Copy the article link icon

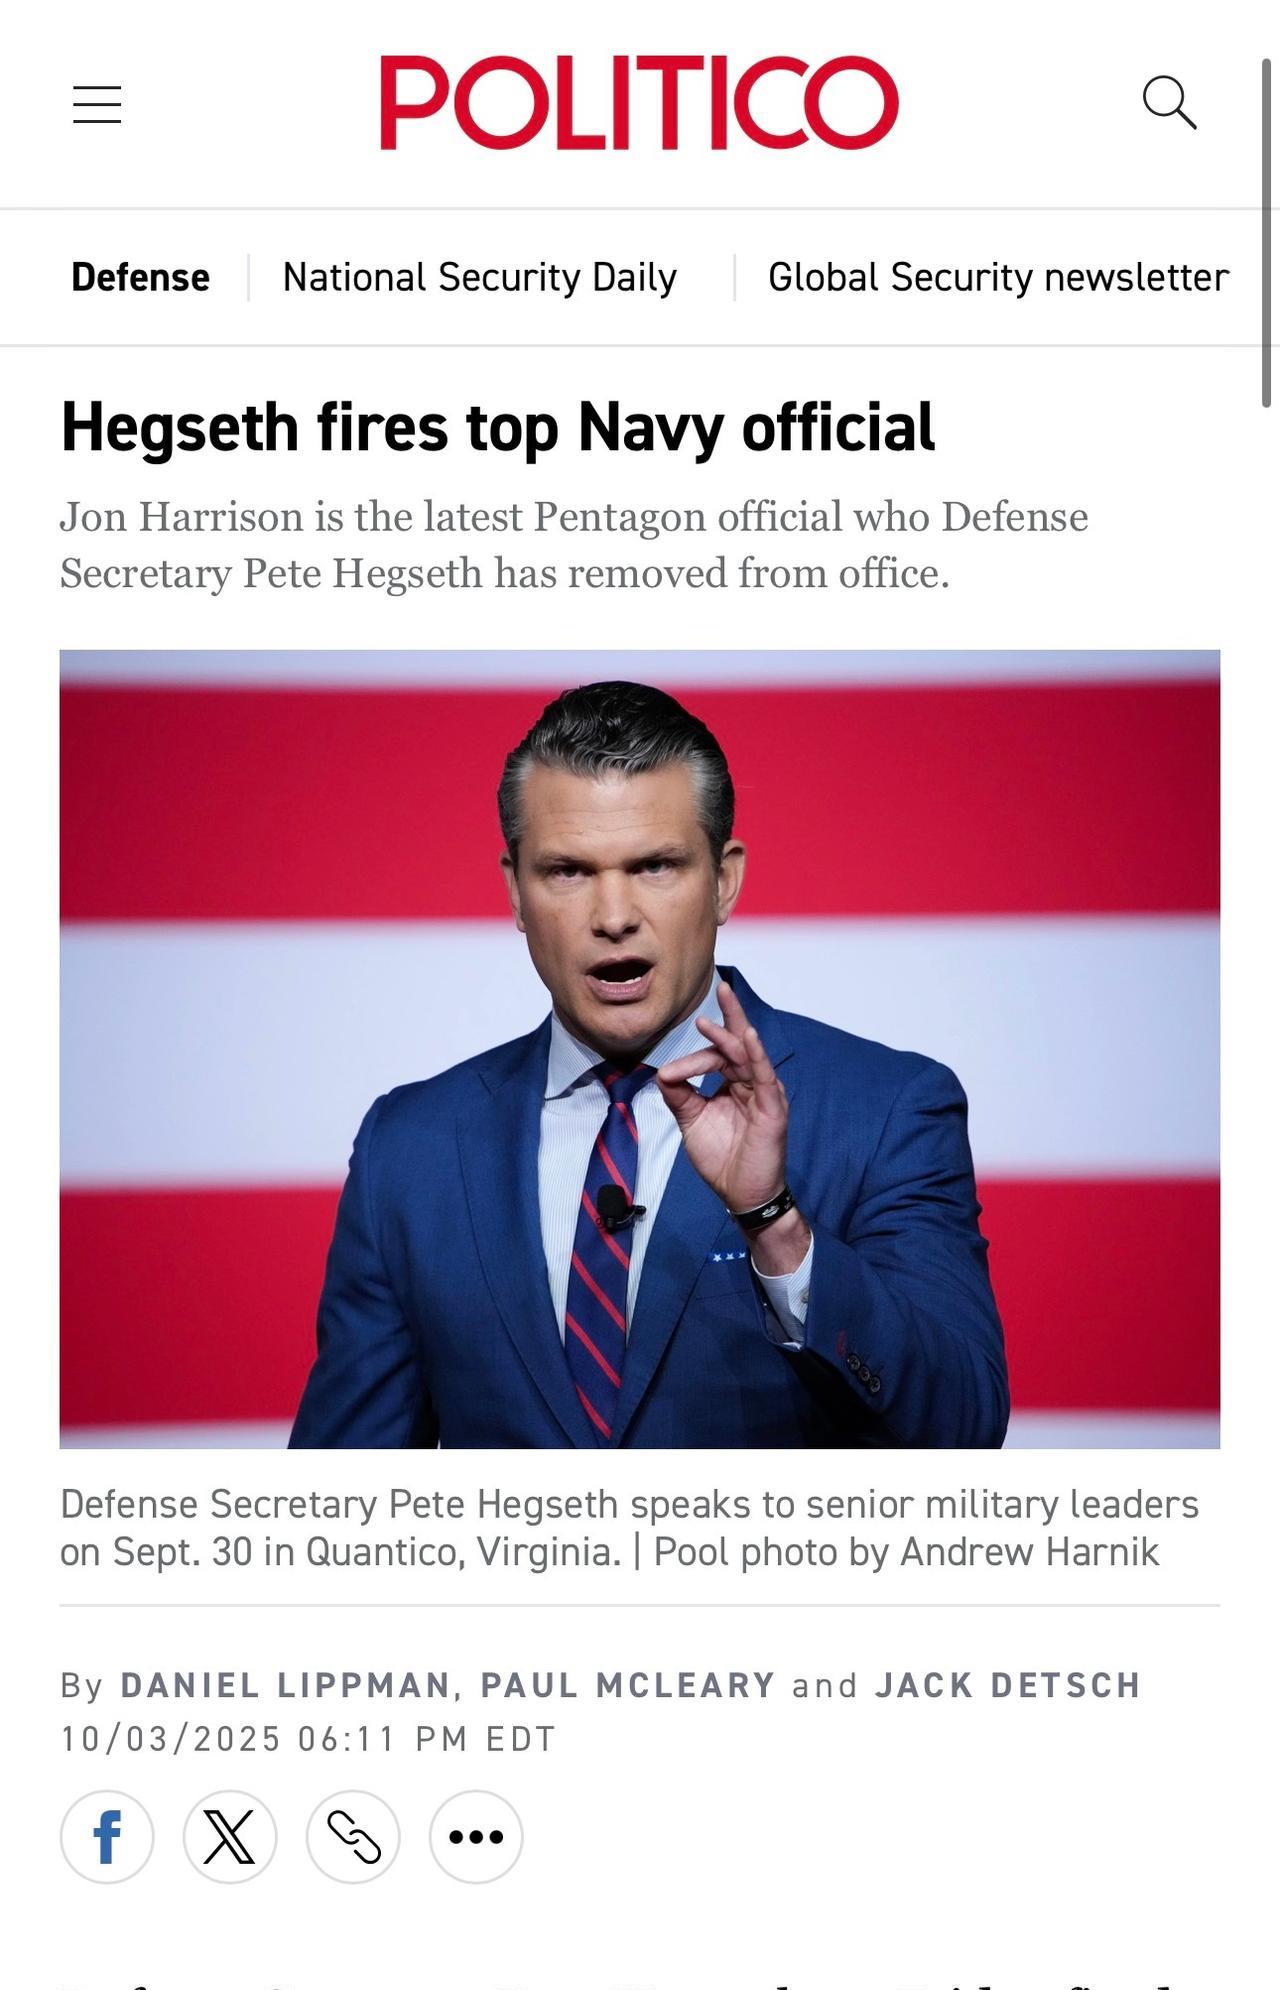(353, 1837)
